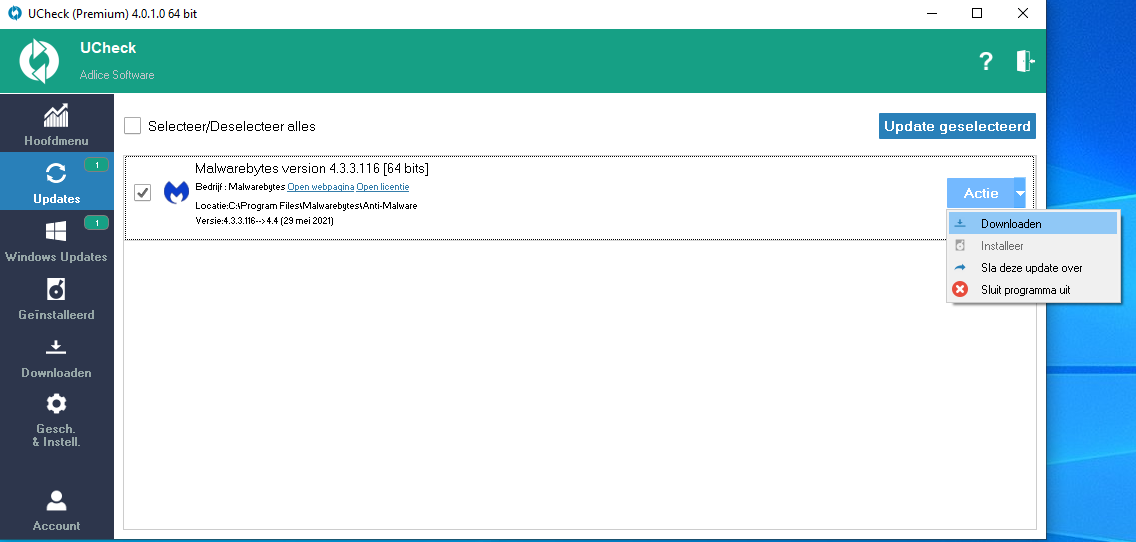Open Gesch. & Instell. settings section
The height and width of the screenshot is (542, 1136).
pos(57,419)
